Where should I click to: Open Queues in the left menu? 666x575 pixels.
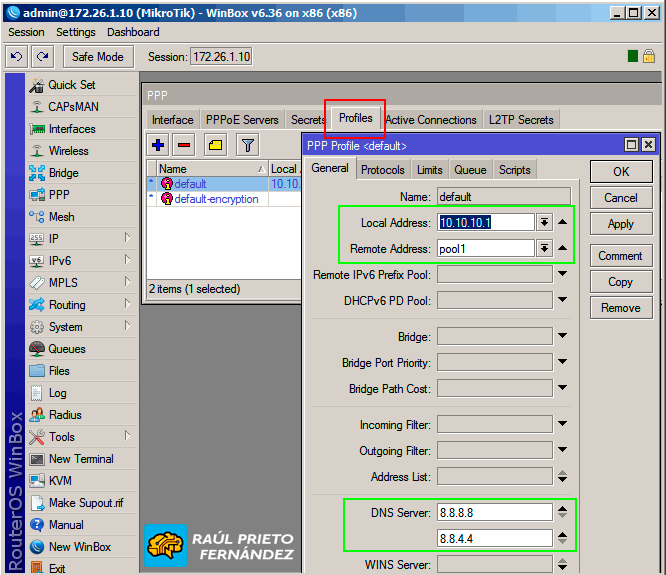point(67,349)
